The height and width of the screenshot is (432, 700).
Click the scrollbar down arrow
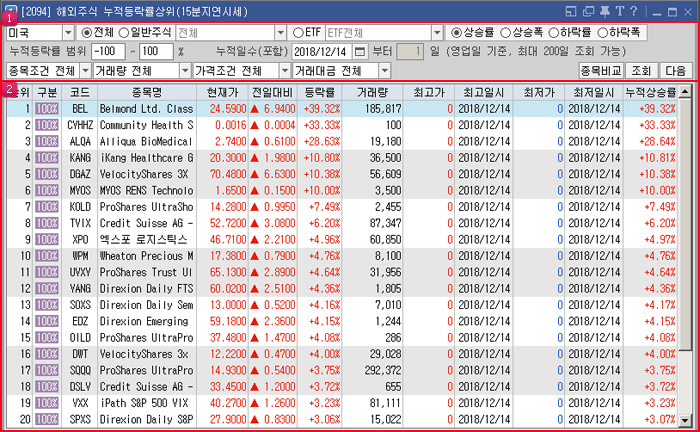point(684,420)
